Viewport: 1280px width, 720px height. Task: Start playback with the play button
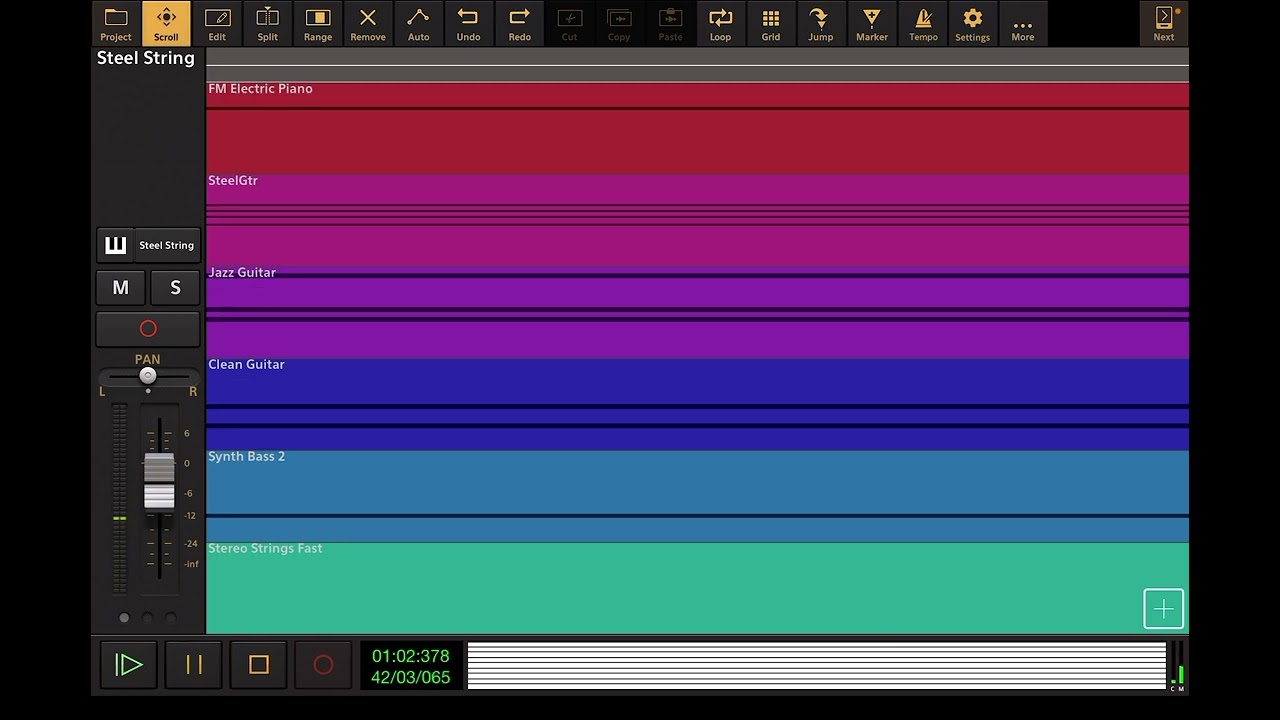coord(129,665)
